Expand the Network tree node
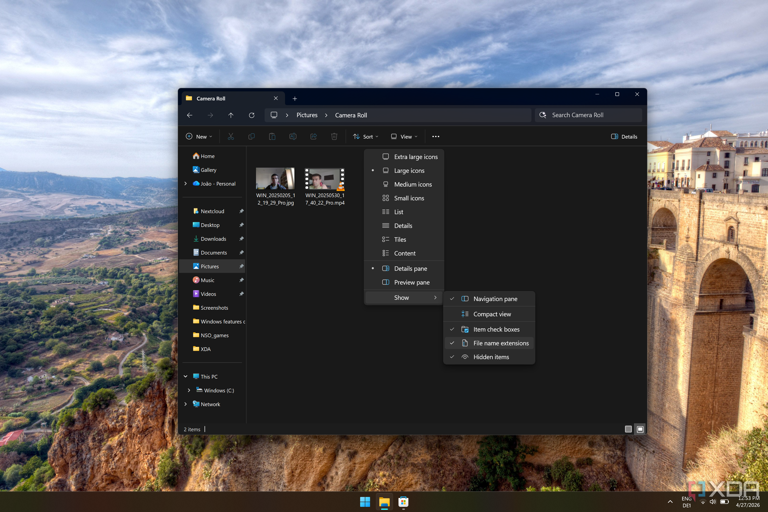The image size is (768, 512). tap(186, 404)
